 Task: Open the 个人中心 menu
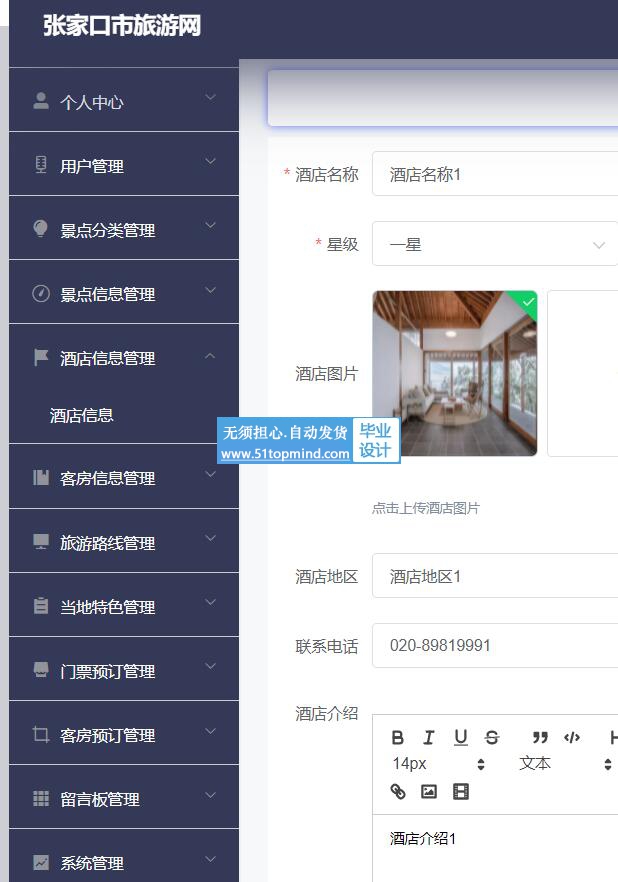point(124,100)
